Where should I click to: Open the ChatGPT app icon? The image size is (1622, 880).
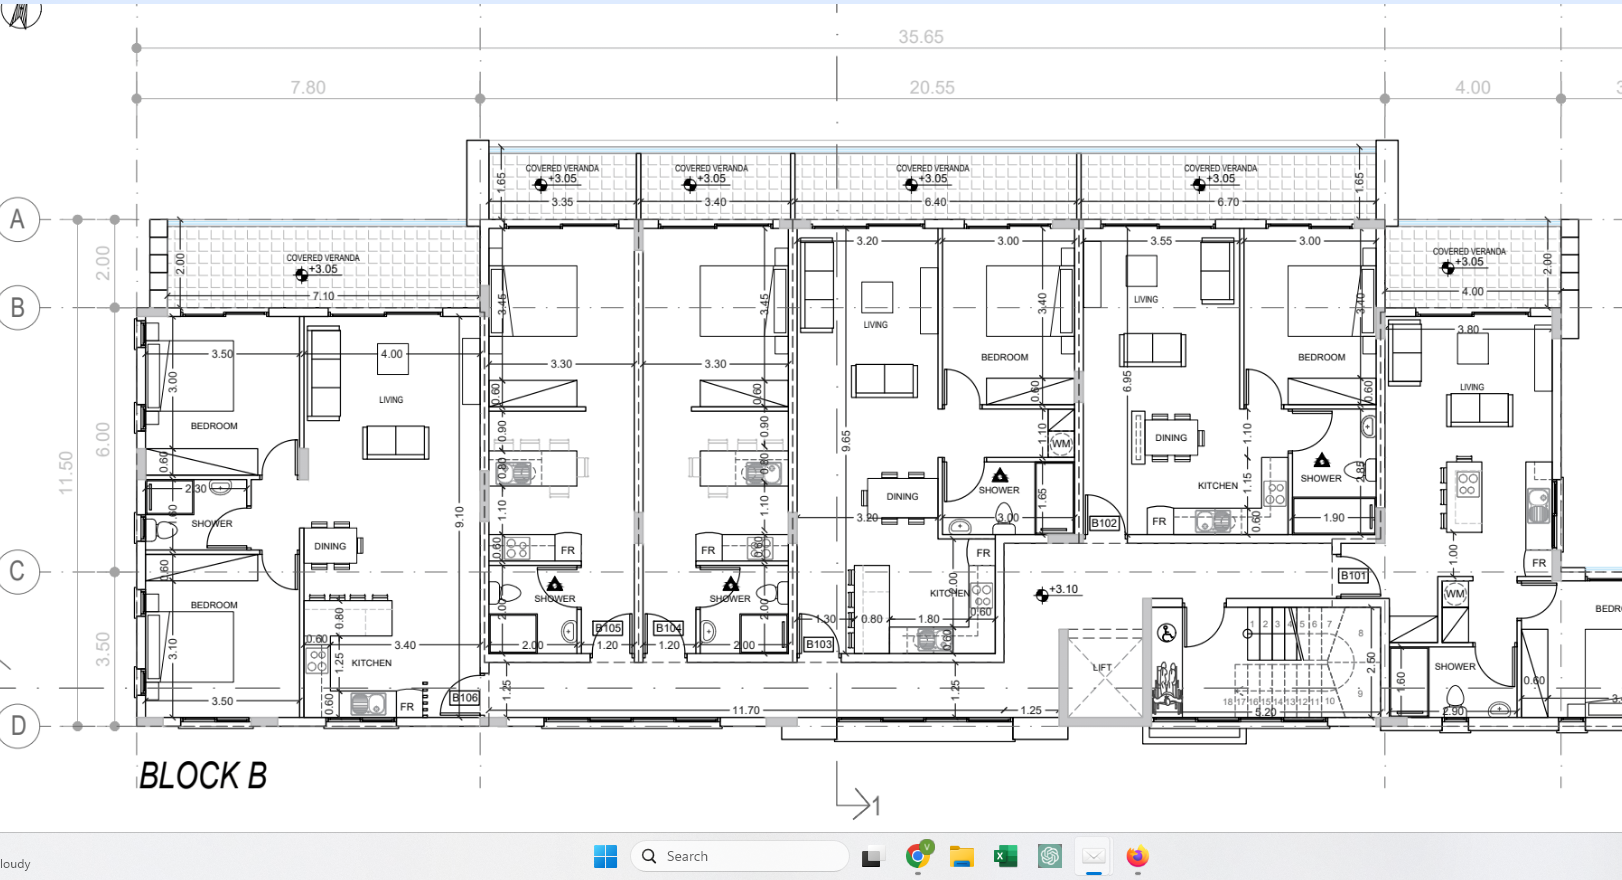coord(1049,857)
